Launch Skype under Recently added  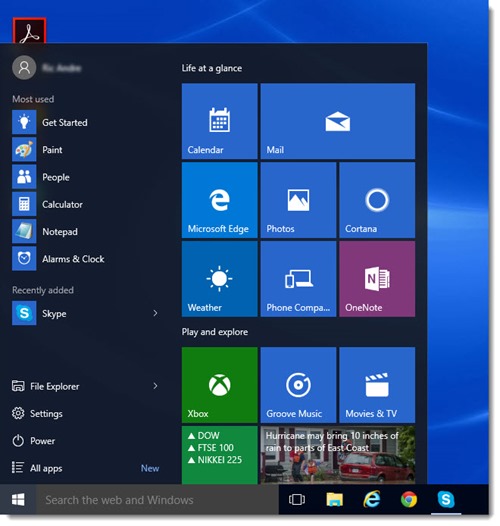(79, 313)
